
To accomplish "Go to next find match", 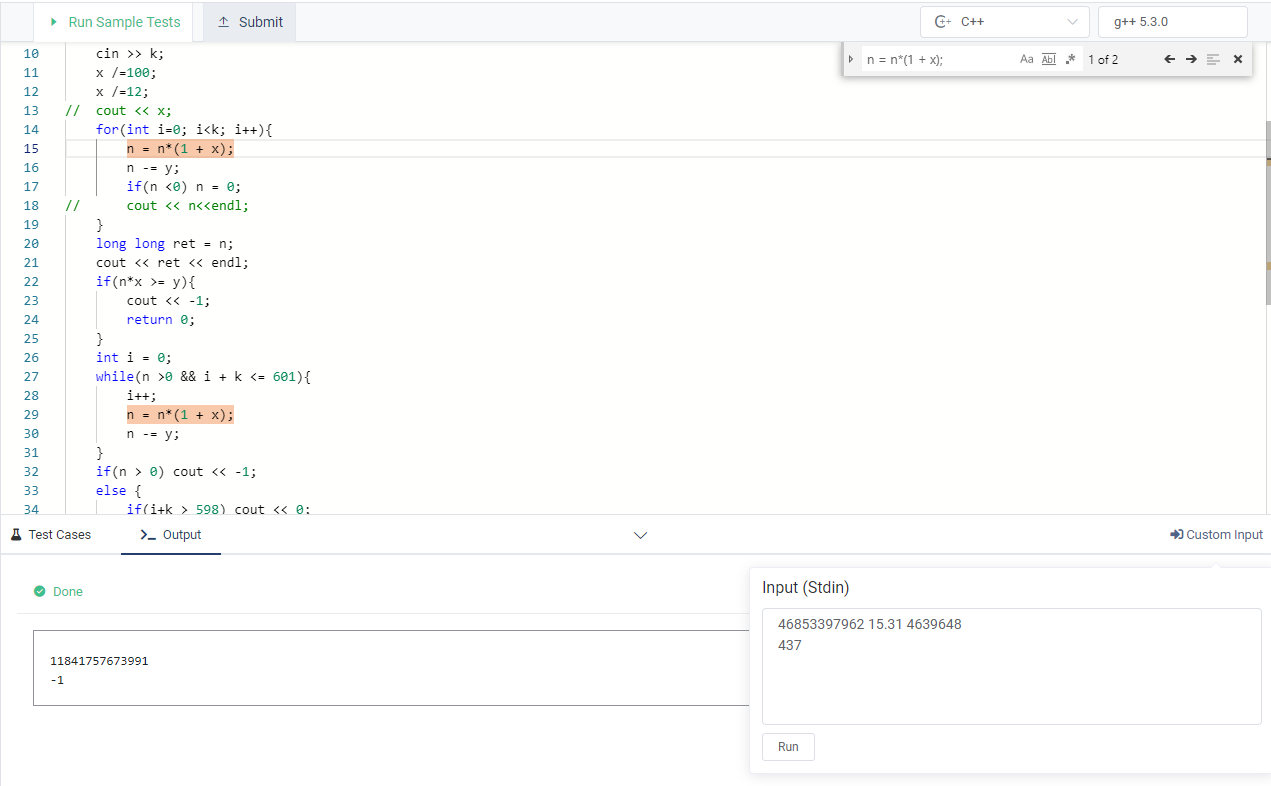I will coord(1191,59).
